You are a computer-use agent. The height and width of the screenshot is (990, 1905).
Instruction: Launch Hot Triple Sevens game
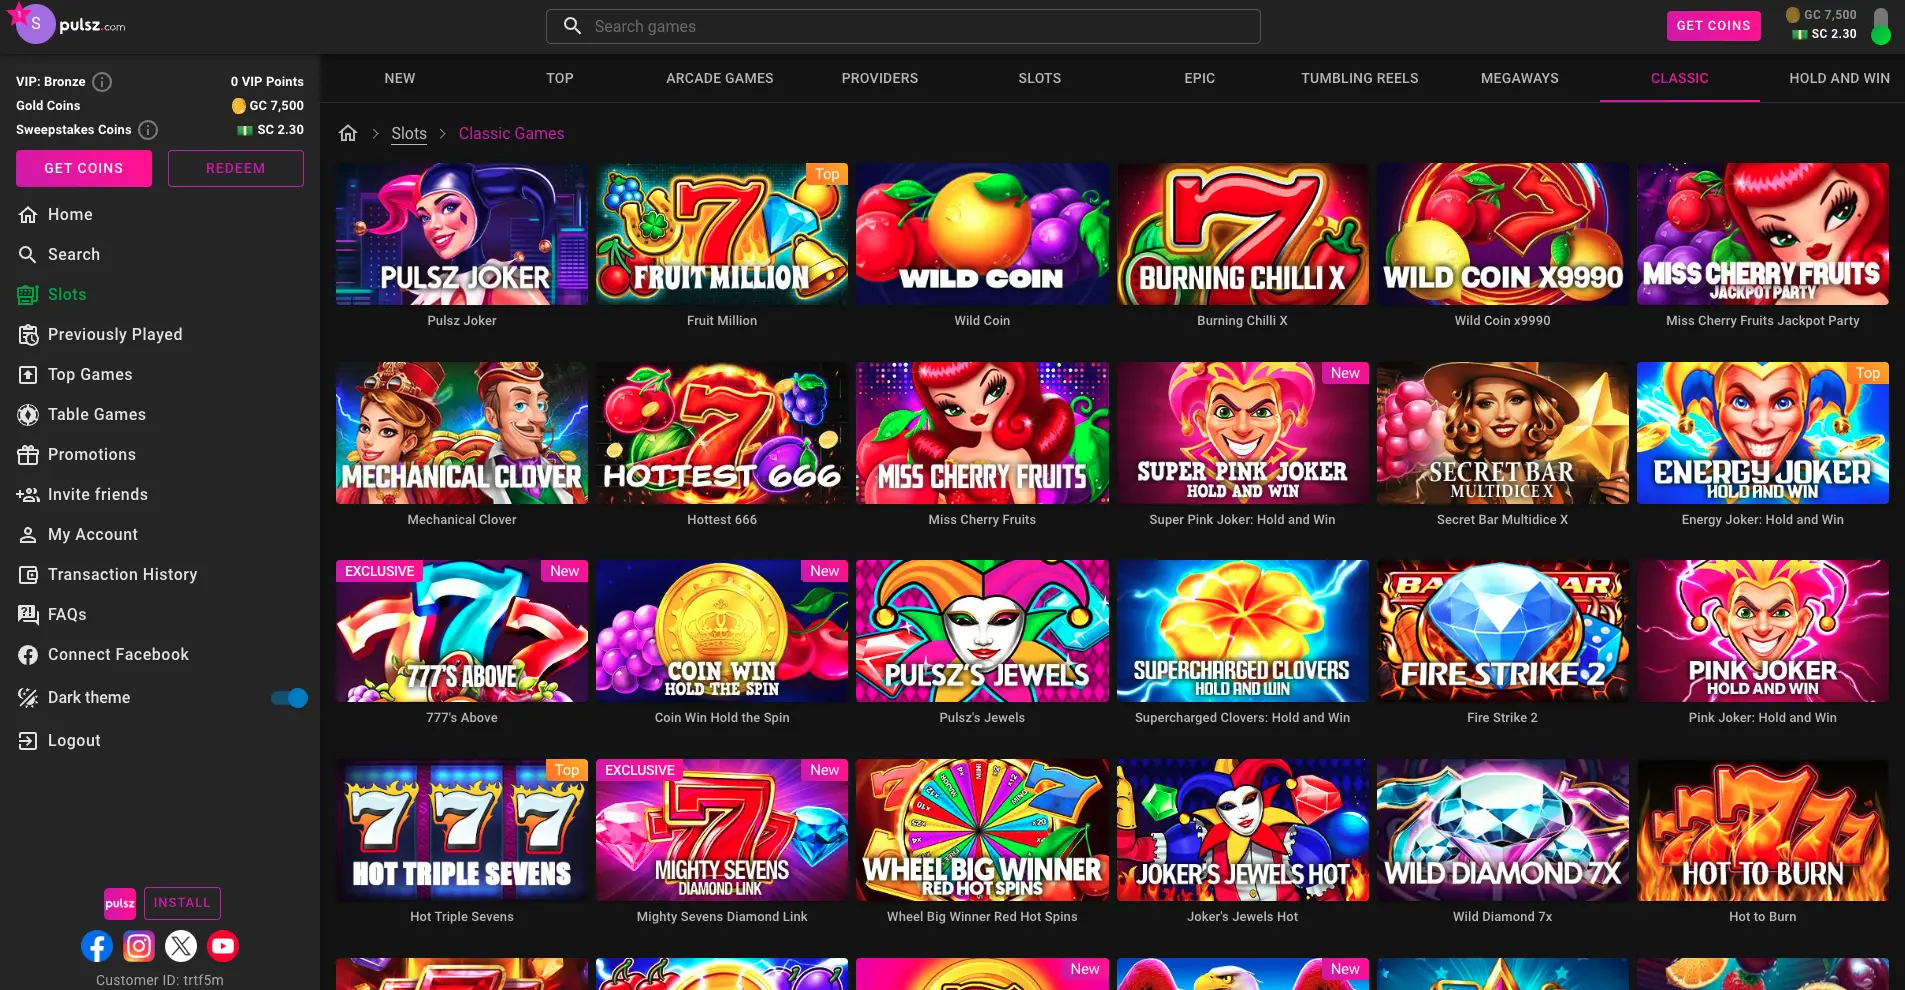pyautogui.click(x=462, y=830)
